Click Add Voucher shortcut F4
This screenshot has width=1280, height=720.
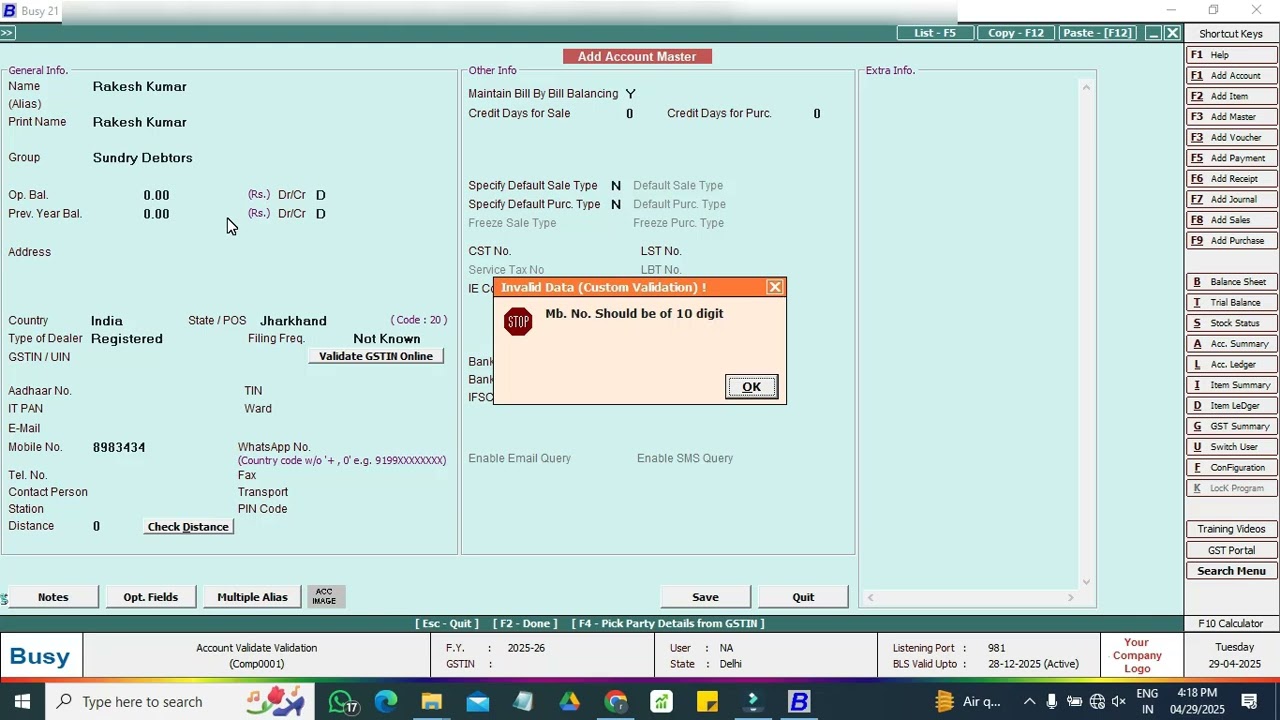click(x=1231, y=138)
